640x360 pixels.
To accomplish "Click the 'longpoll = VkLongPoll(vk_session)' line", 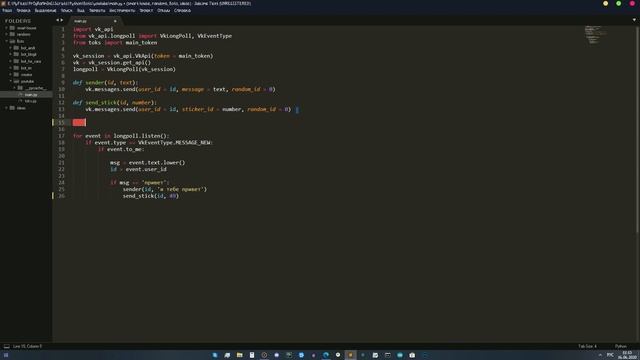I will tap(124, 69).
